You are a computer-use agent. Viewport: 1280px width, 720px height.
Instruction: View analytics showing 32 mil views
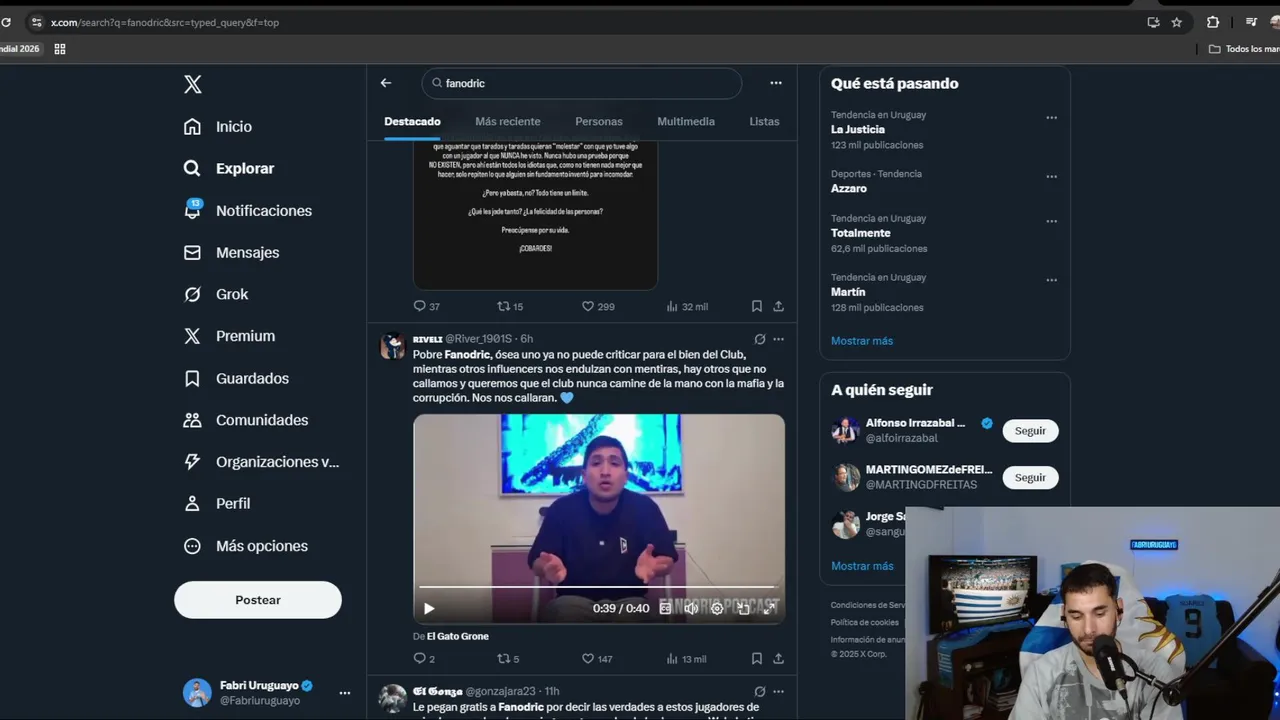(687, 306)
